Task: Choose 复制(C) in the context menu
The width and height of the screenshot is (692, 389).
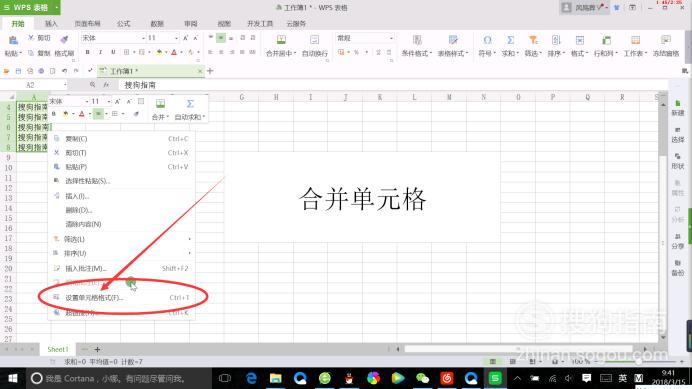Action: point(121,139)
